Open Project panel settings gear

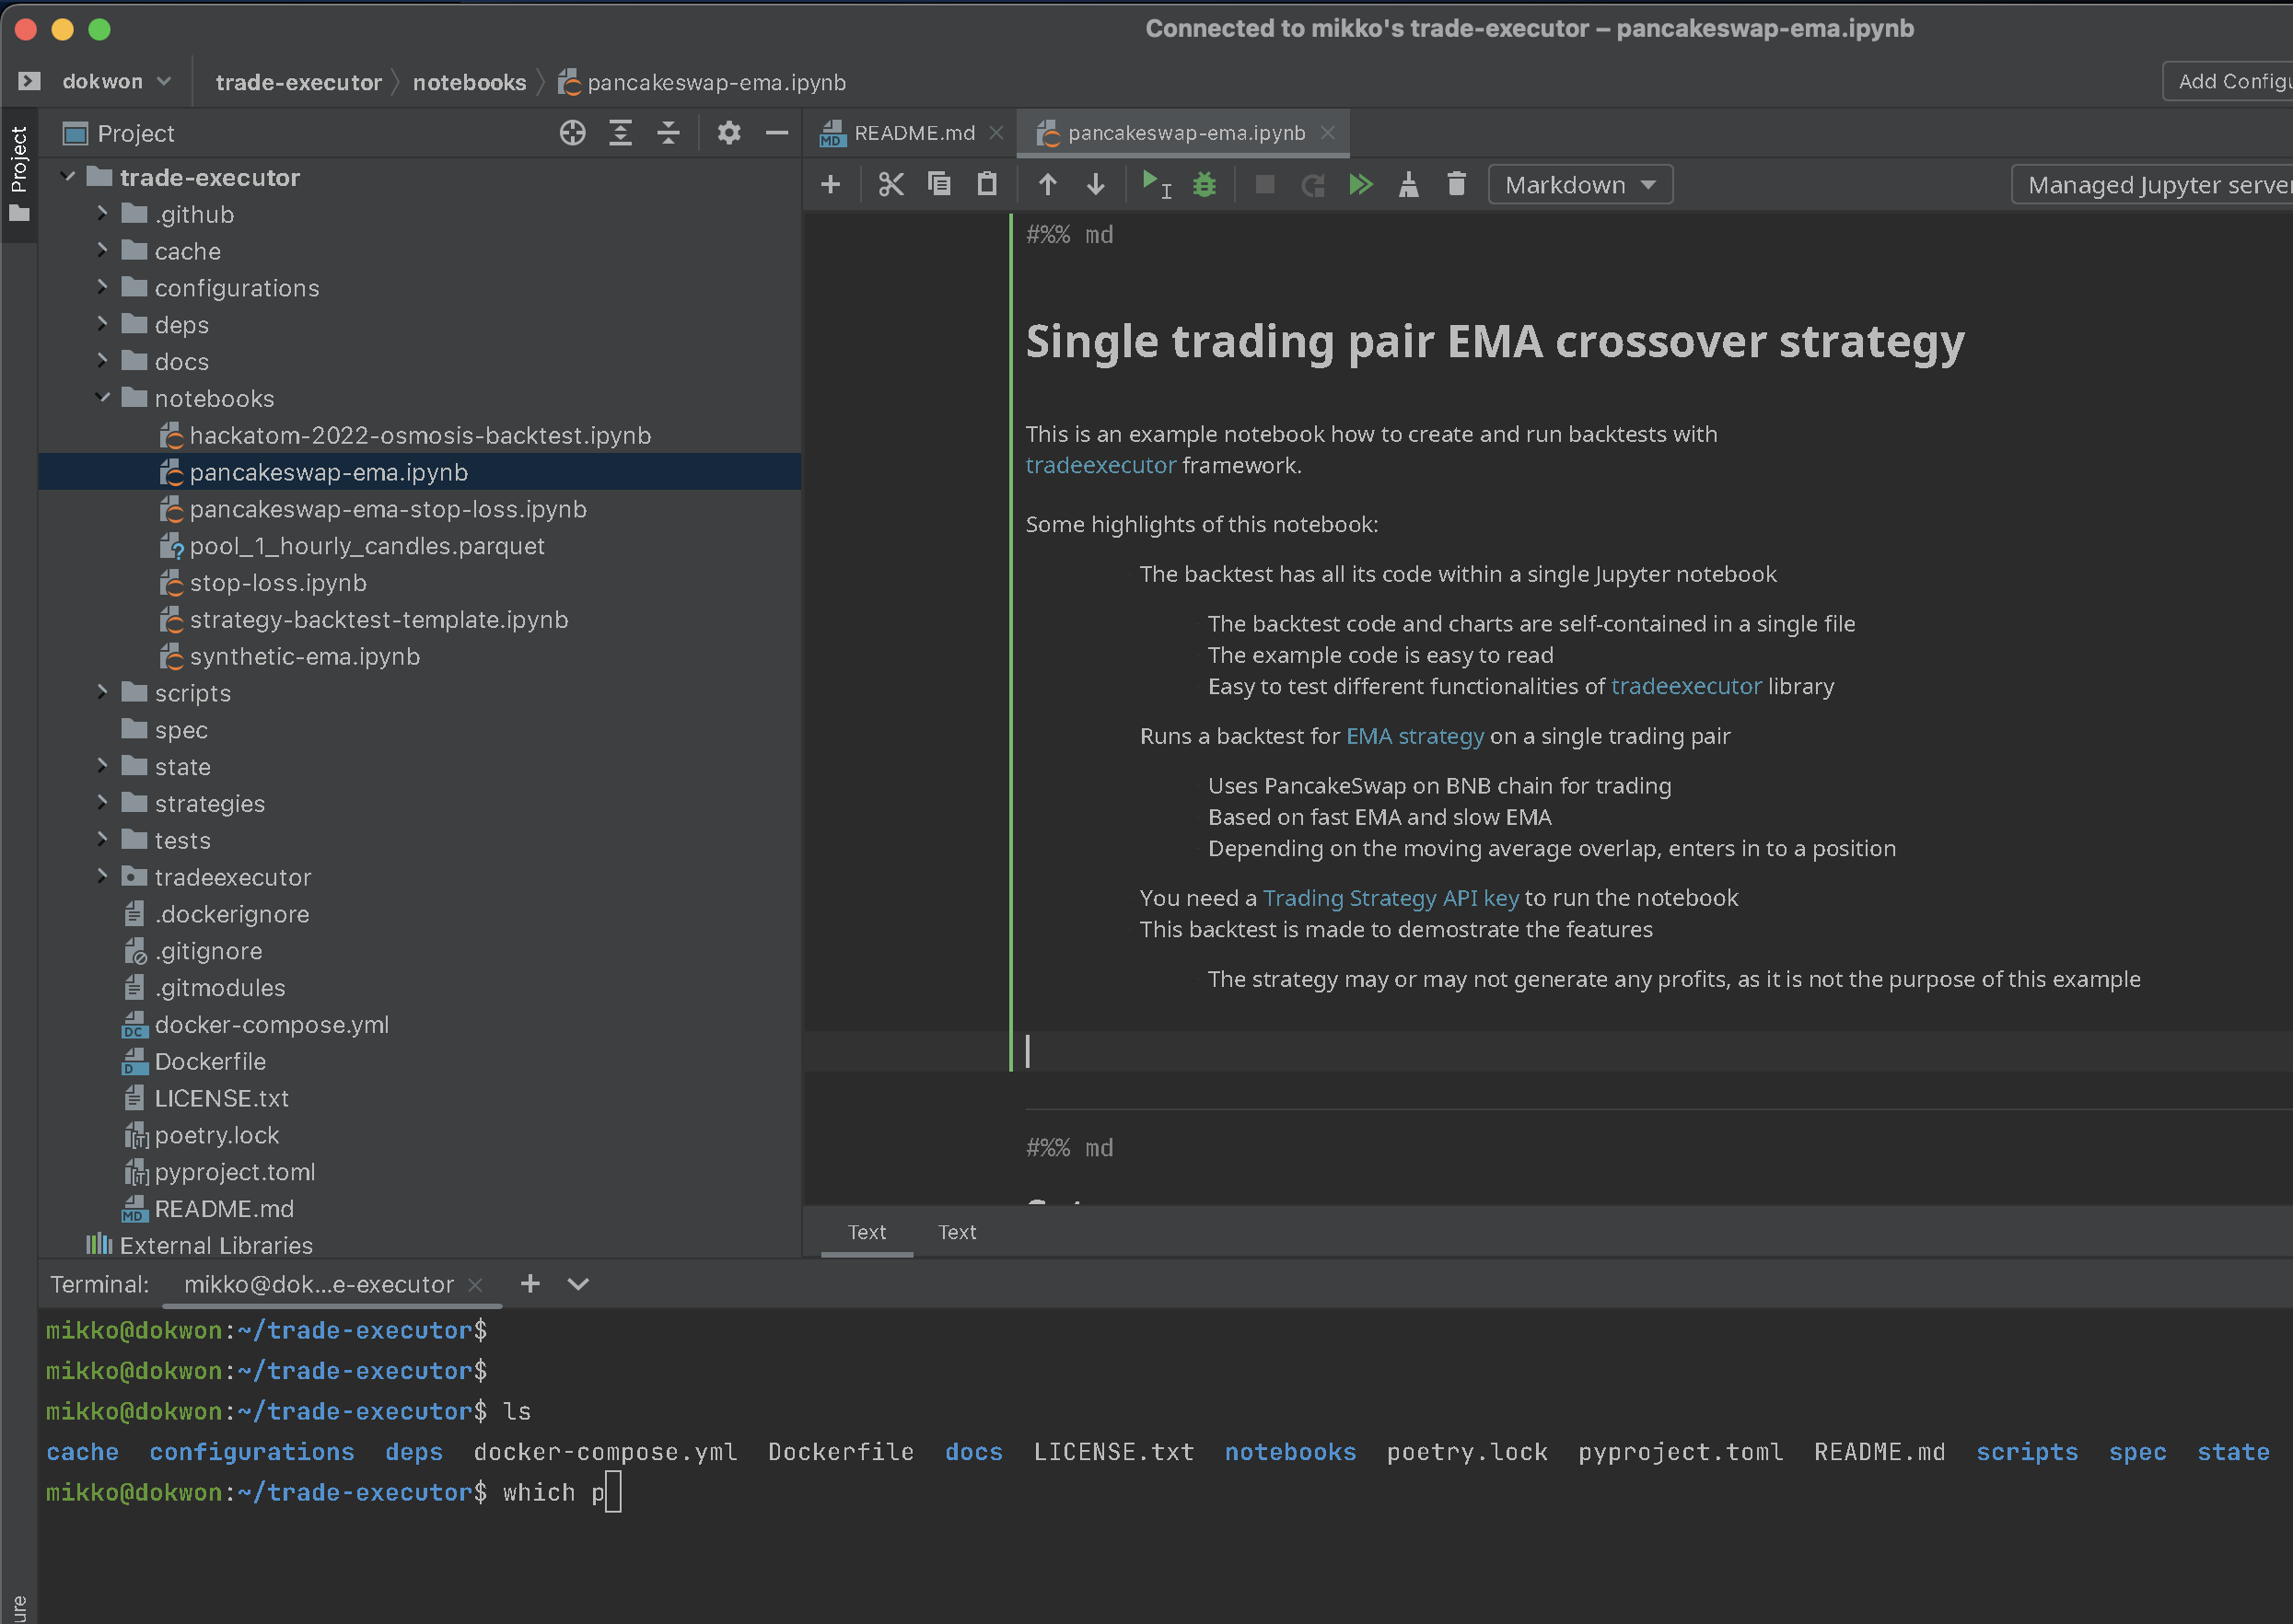(x=729, y=133)
